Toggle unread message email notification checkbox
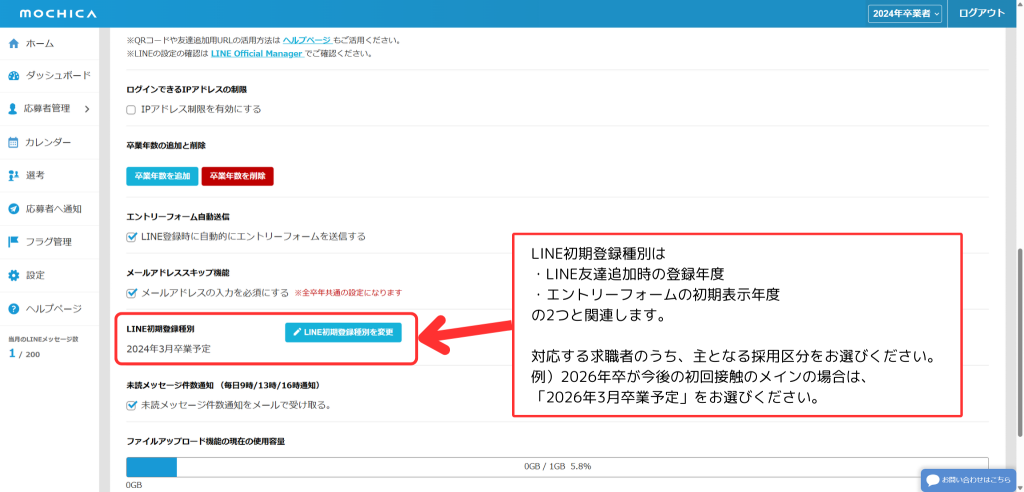 pyautogui.click(x=131, y=405)
